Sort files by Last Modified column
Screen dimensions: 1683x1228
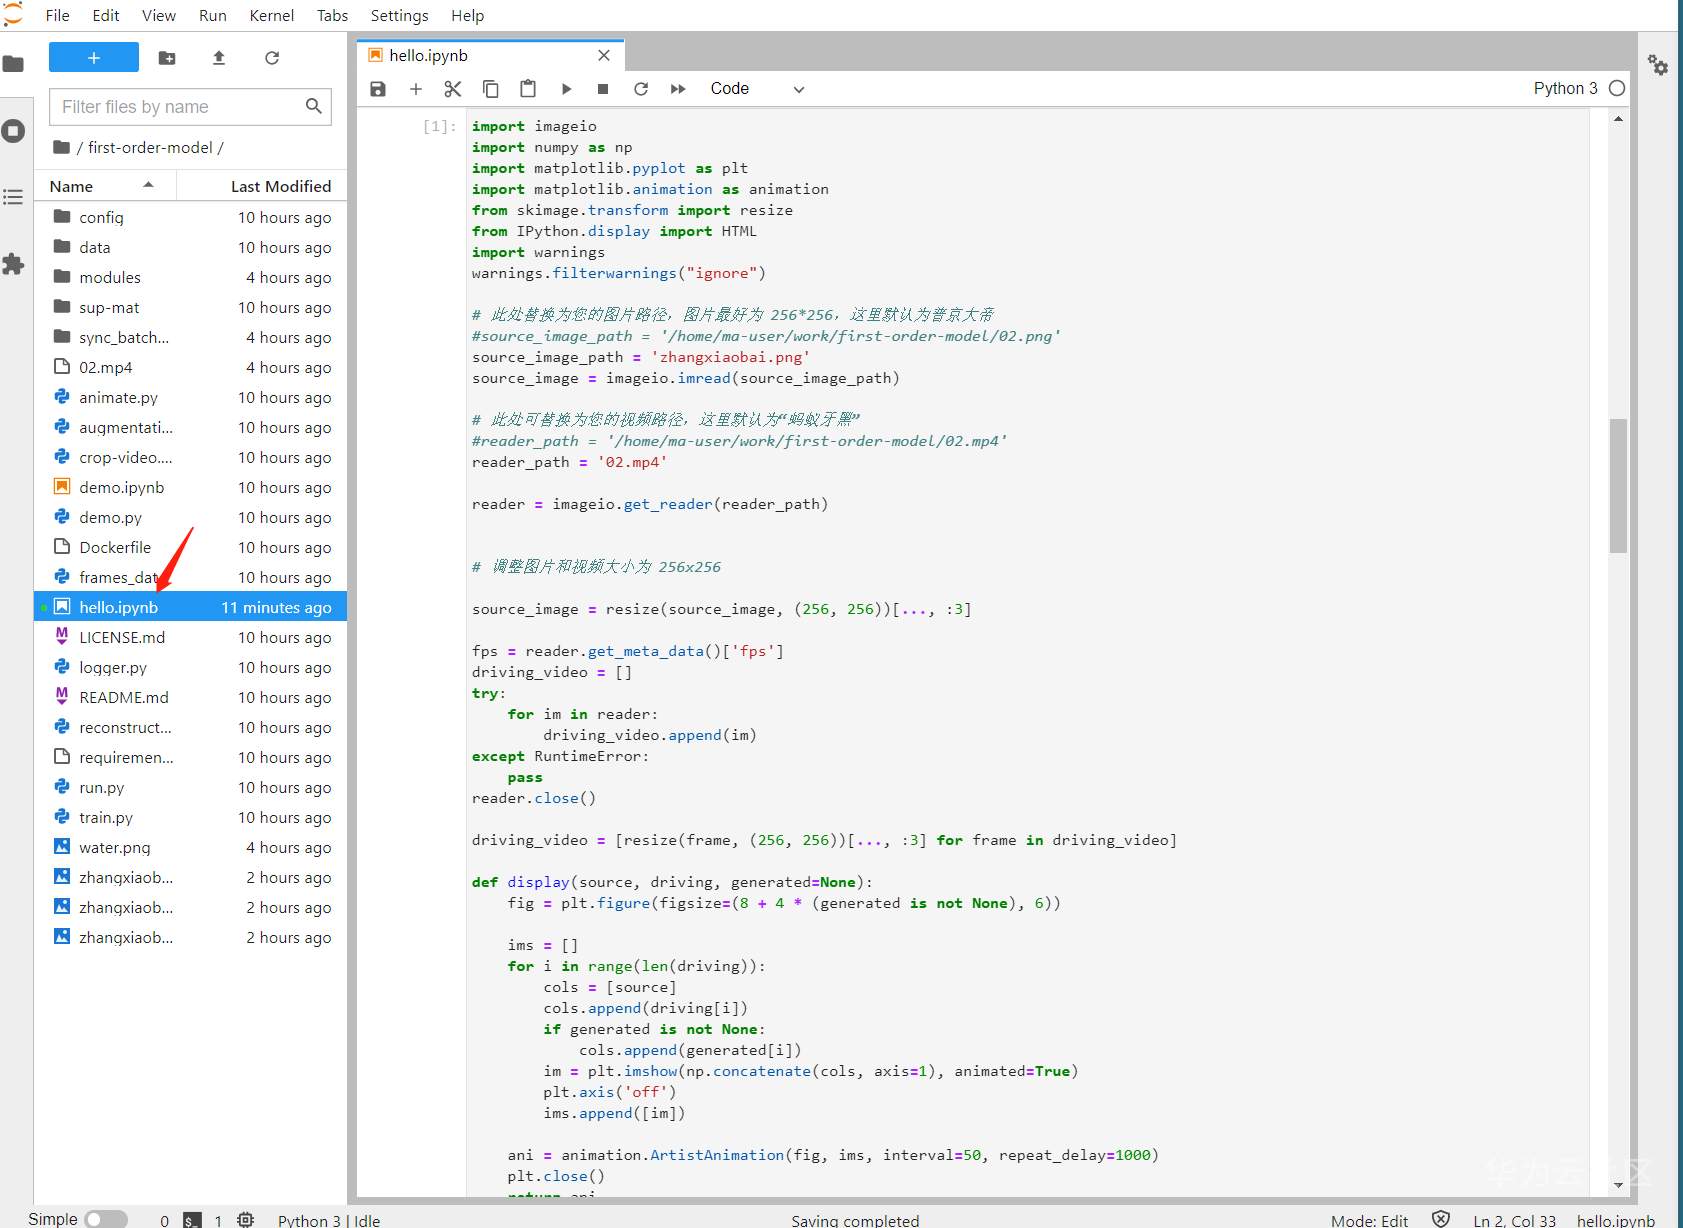click(280, 186)
